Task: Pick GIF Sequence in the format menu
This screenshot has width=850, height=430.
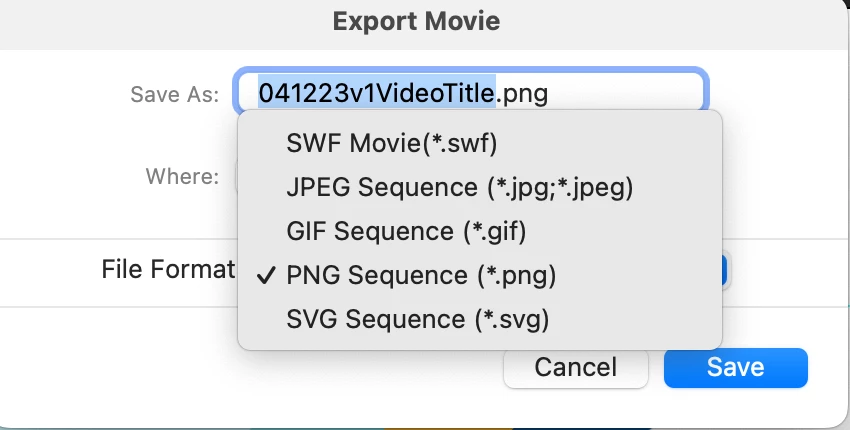Action: (x=405, y=231)
